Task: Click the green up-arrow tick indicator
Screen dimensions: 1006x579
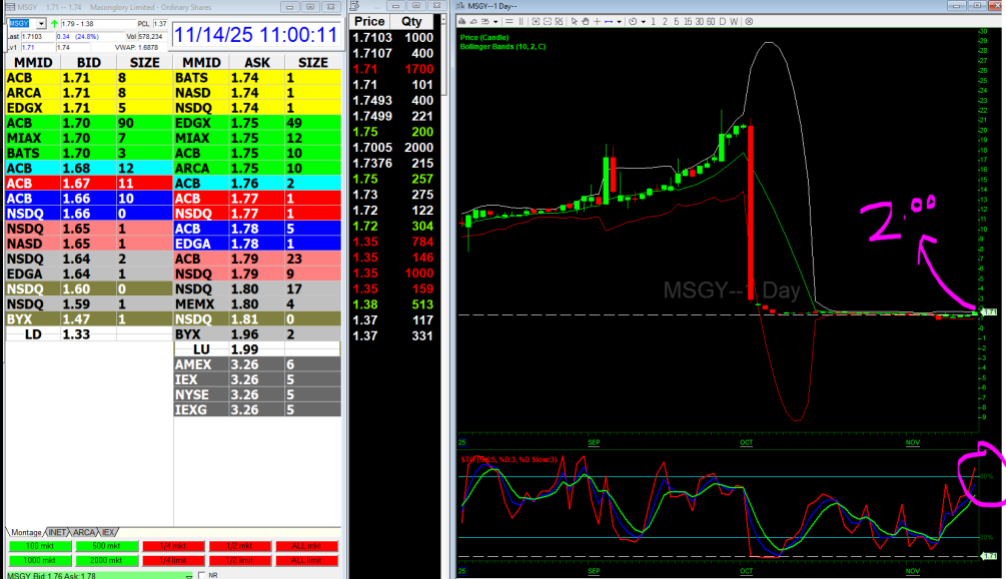Action: click(x=53, y=22)
